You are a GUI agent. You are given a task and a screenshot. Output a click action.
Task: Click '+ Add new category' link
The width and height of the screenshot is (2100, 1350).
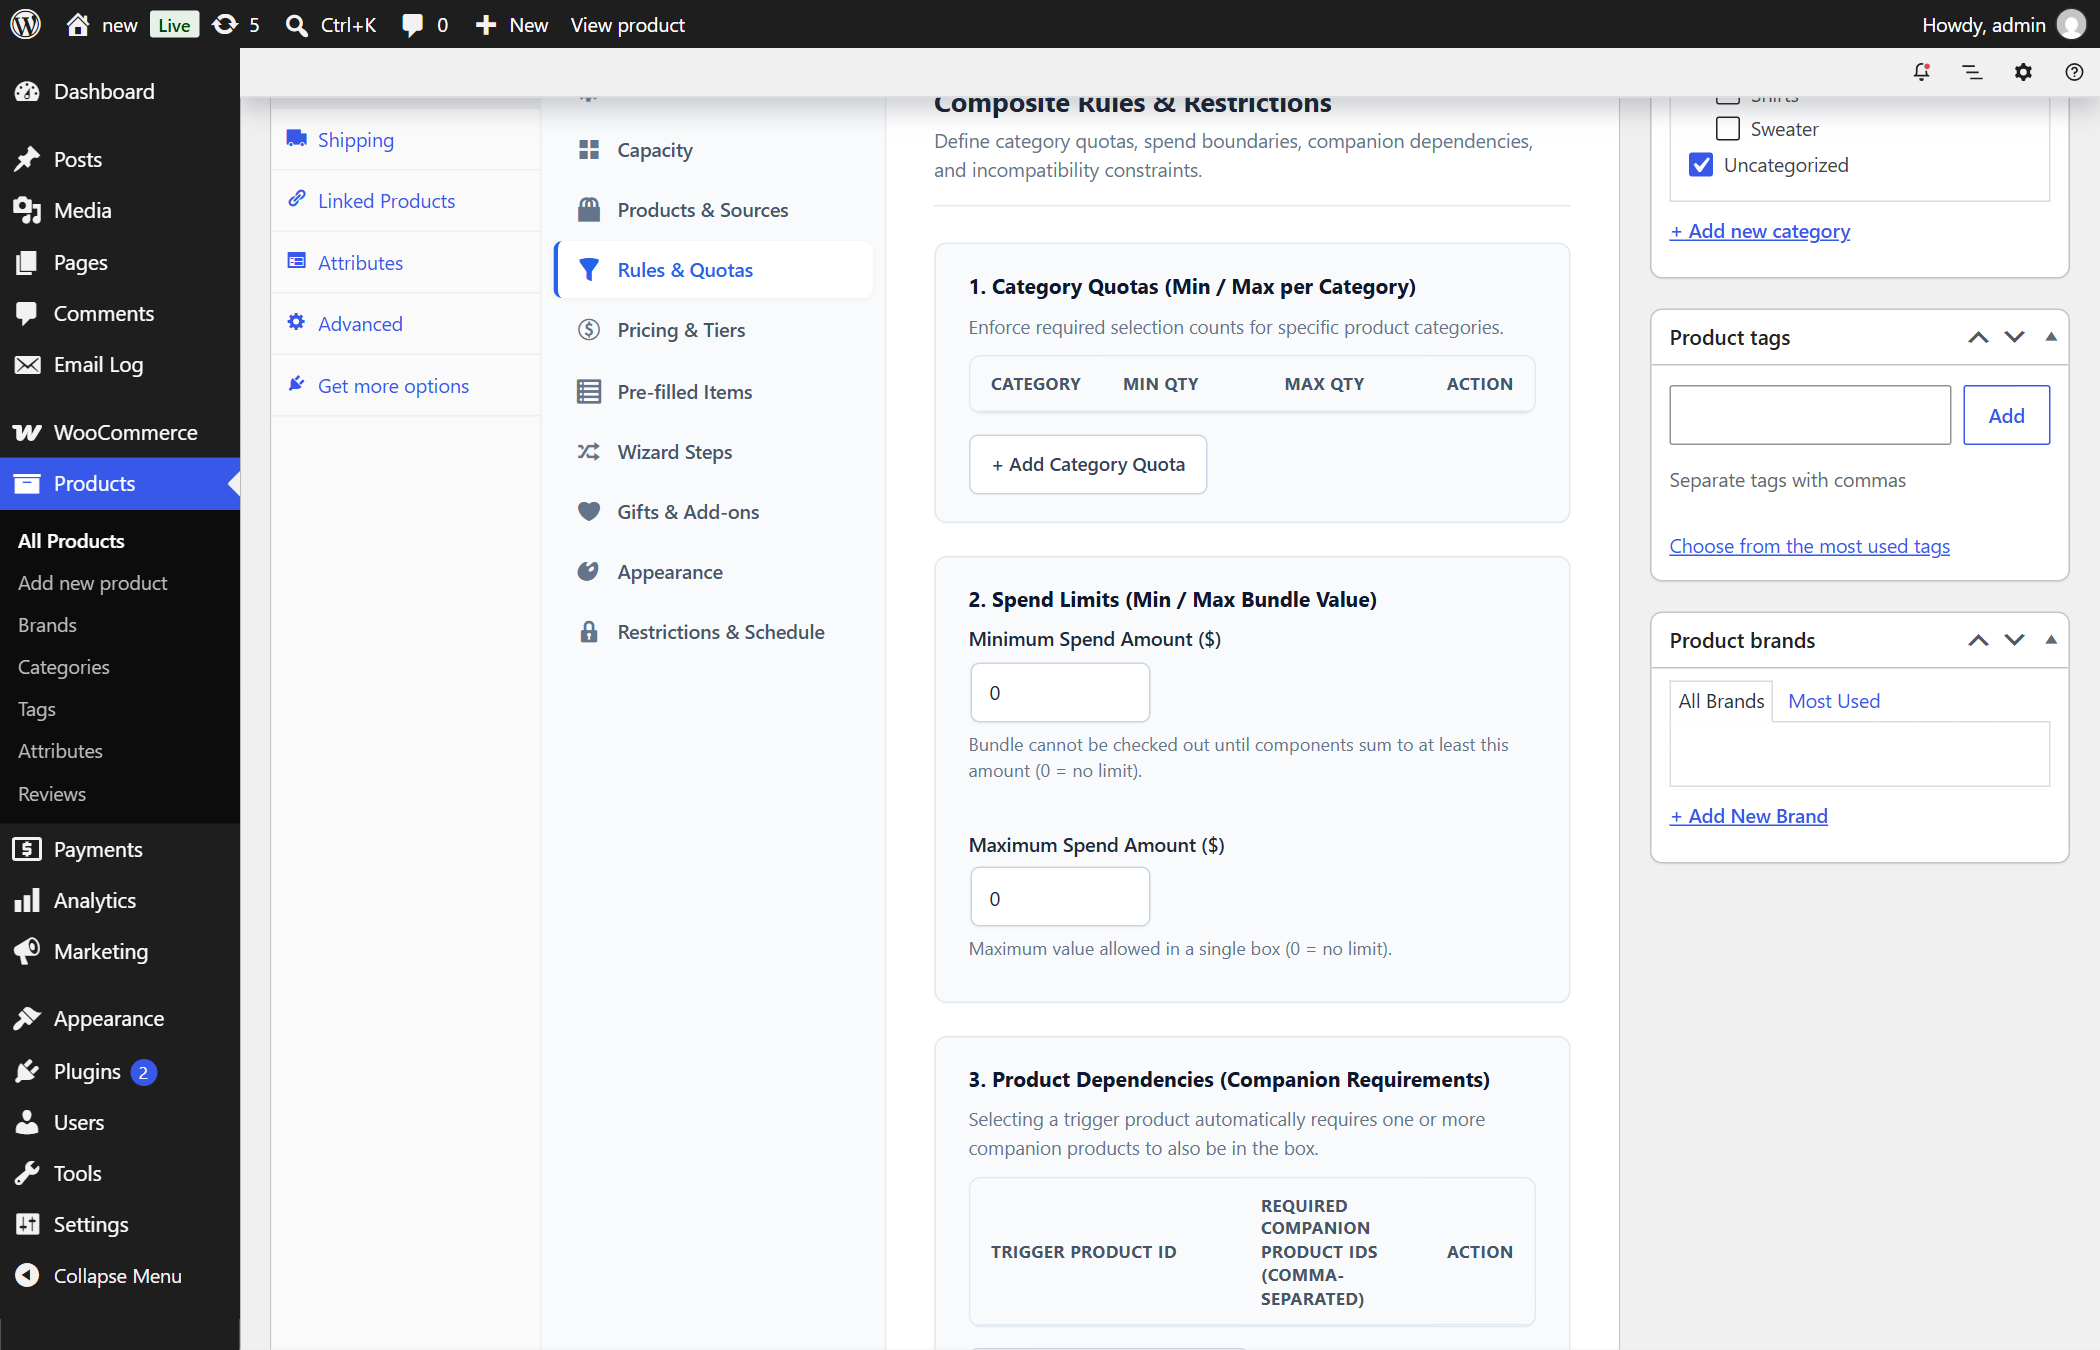(1760, 231)
